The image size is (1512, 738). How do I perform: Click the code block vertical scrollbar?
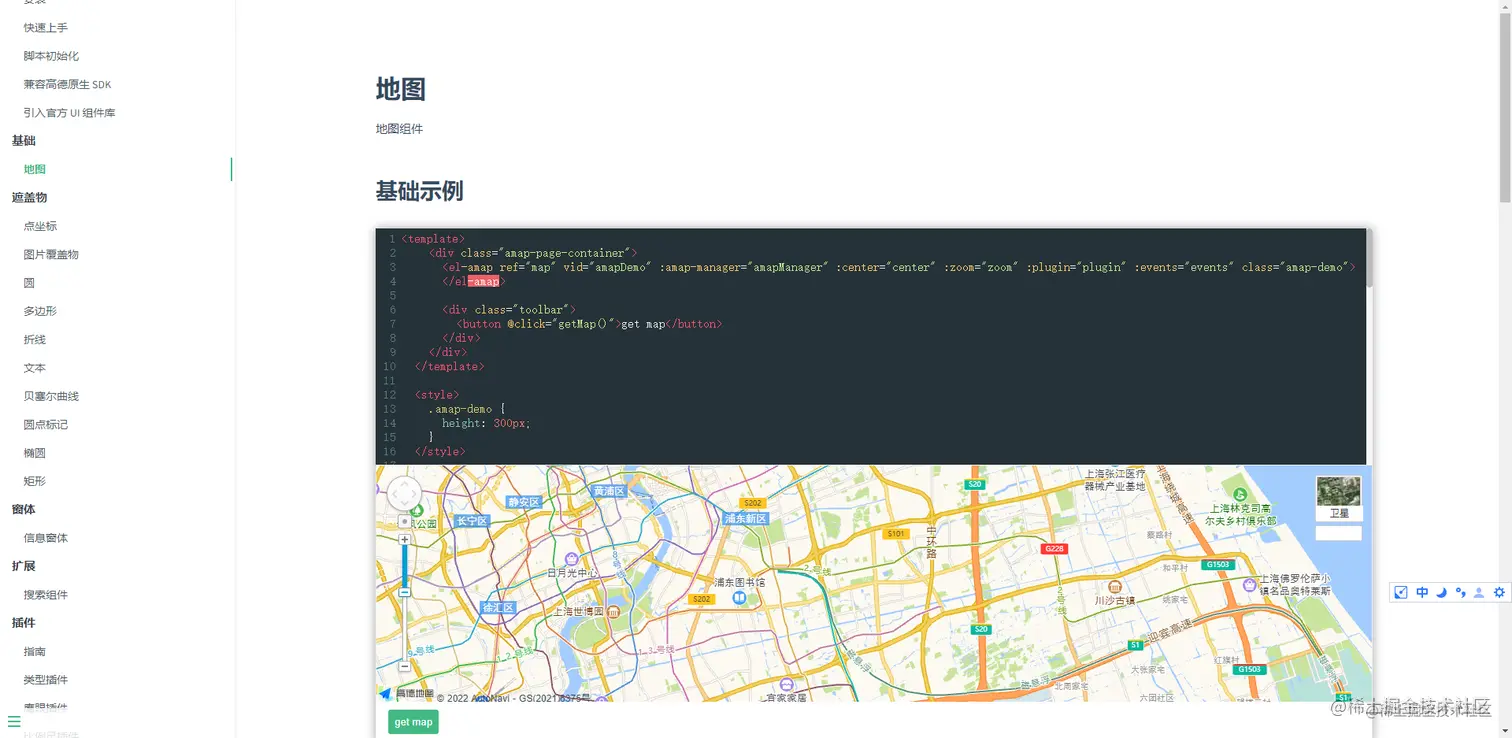(1369, 258)
